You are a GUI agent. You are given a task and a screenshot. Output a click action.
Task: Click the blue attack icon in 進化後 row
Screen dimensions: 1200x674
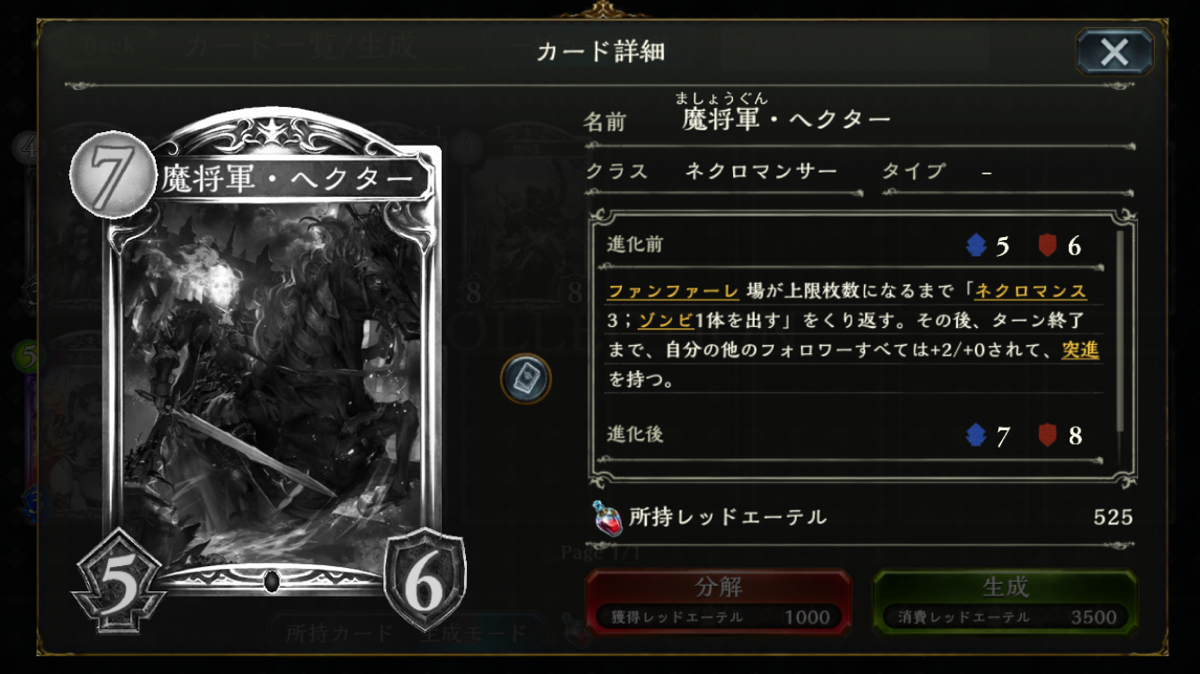click(976, 435)
